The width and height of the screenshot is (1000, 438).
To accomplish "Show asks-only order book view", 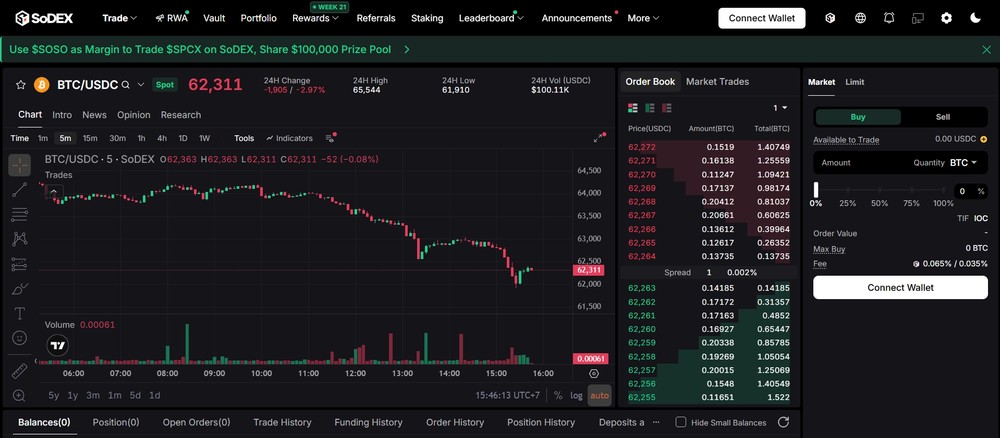I will point(666,108).
